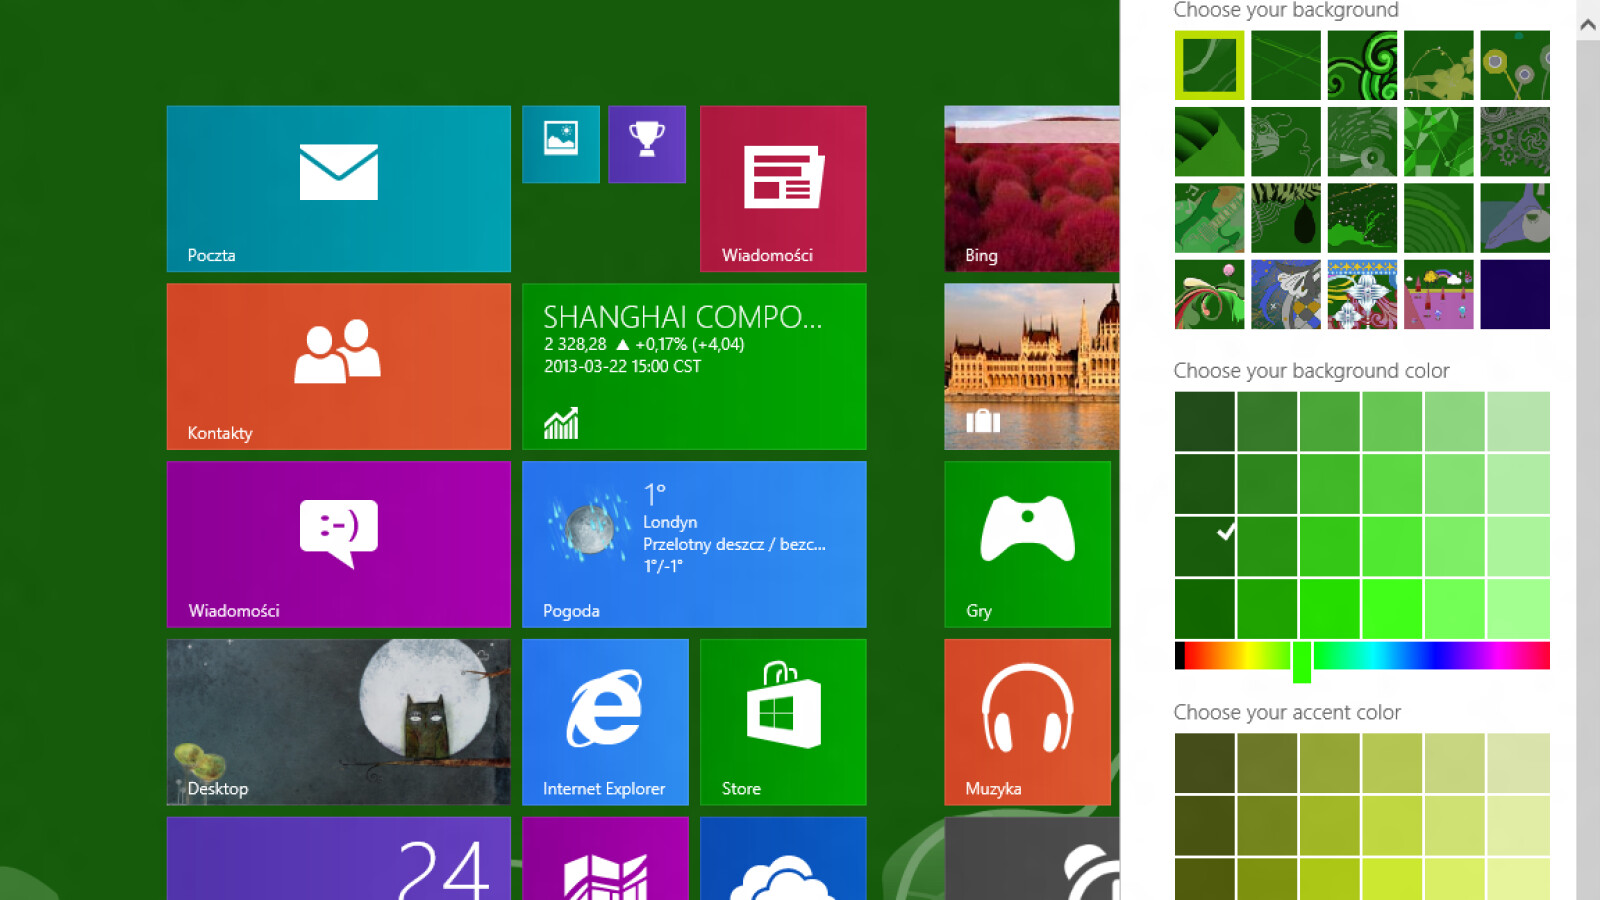Open the purple Mapy tile
Viewport: 1600px width, 900px height.
point(604,868)
